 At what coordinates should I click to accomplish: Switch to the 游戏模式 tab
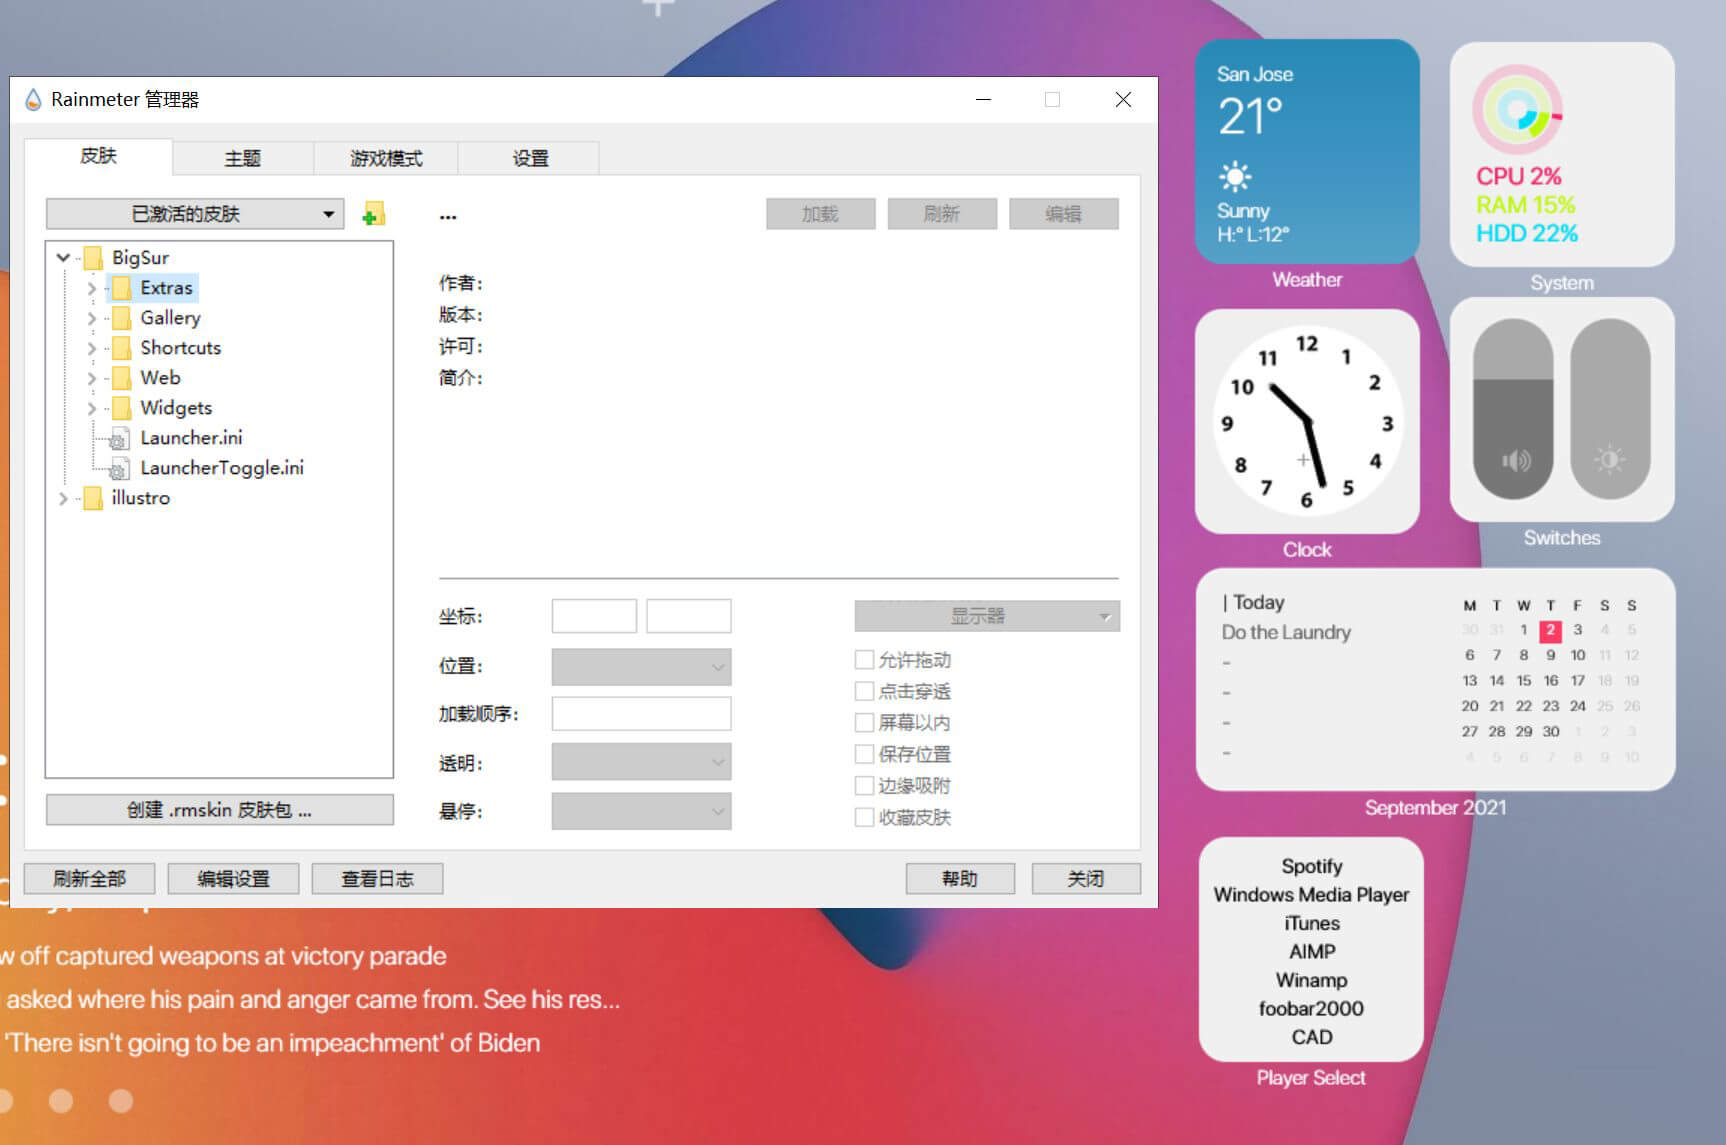(x=385, y=157)
